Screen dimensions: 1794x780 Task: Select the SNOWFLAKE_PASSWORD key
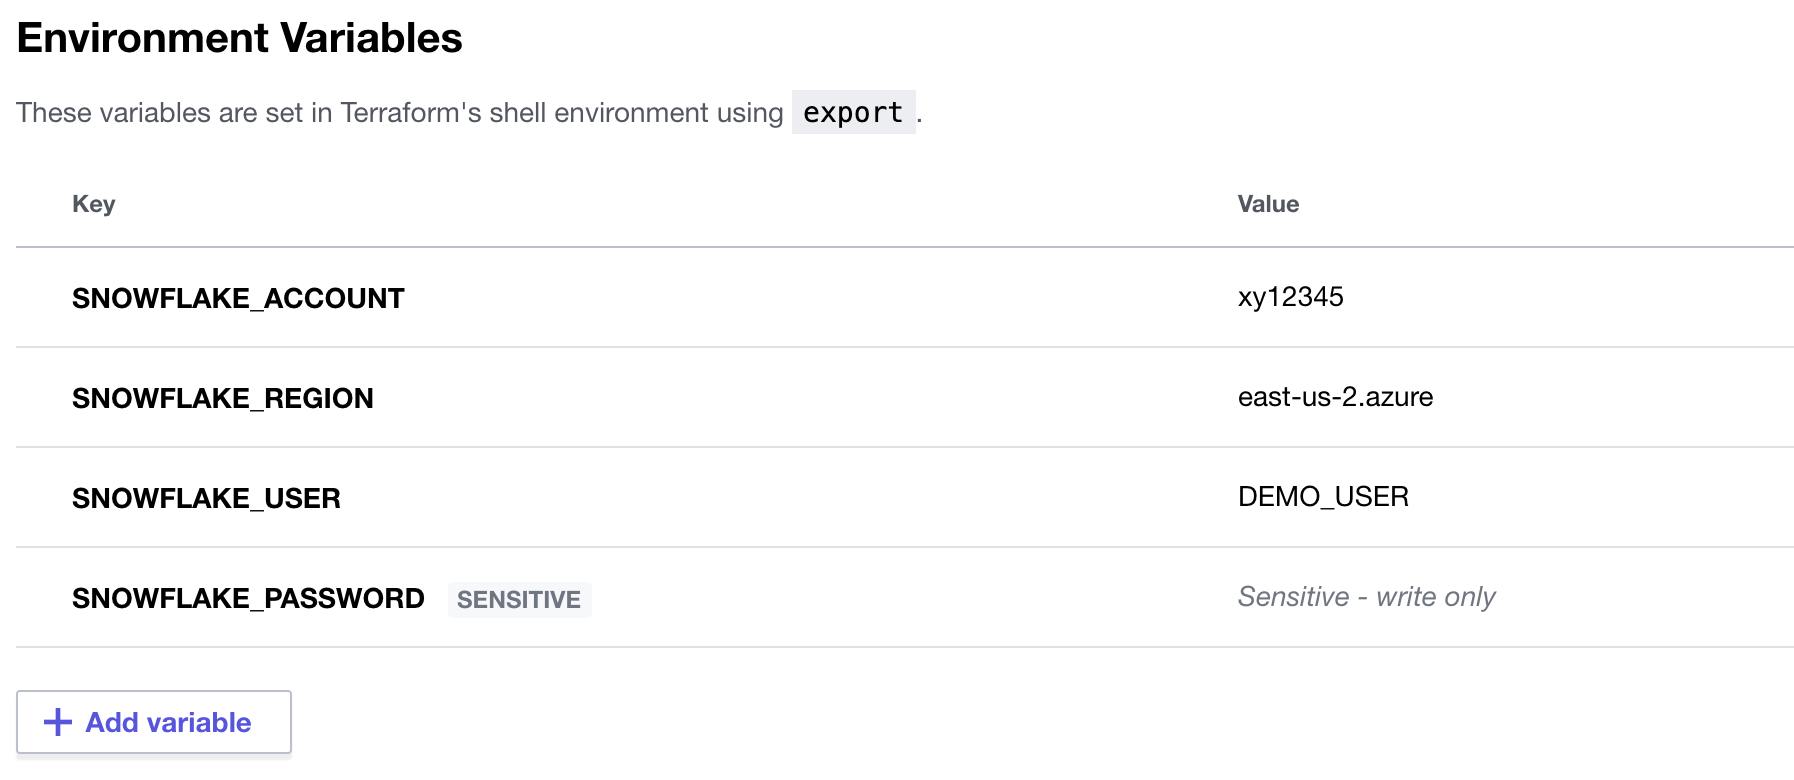click(x=248, y=598)
